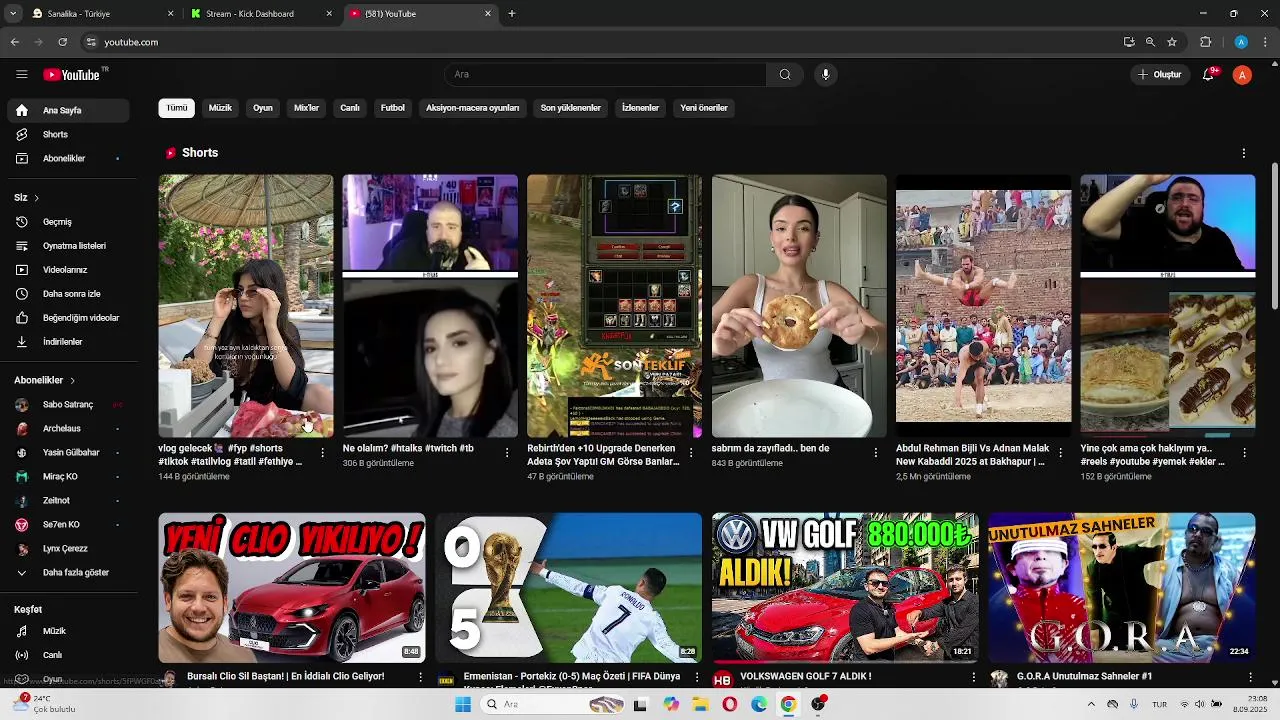Click the search magnifier button
The image size is (1280, 720).
tap(785, 74)
